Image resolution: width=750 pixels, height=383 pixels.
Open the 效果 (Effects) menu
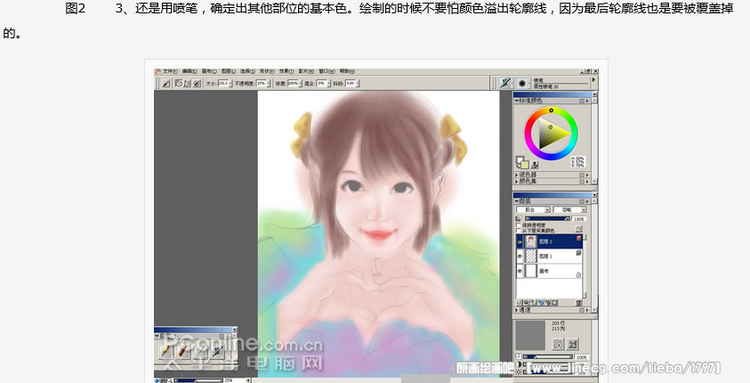click(287, 71)
